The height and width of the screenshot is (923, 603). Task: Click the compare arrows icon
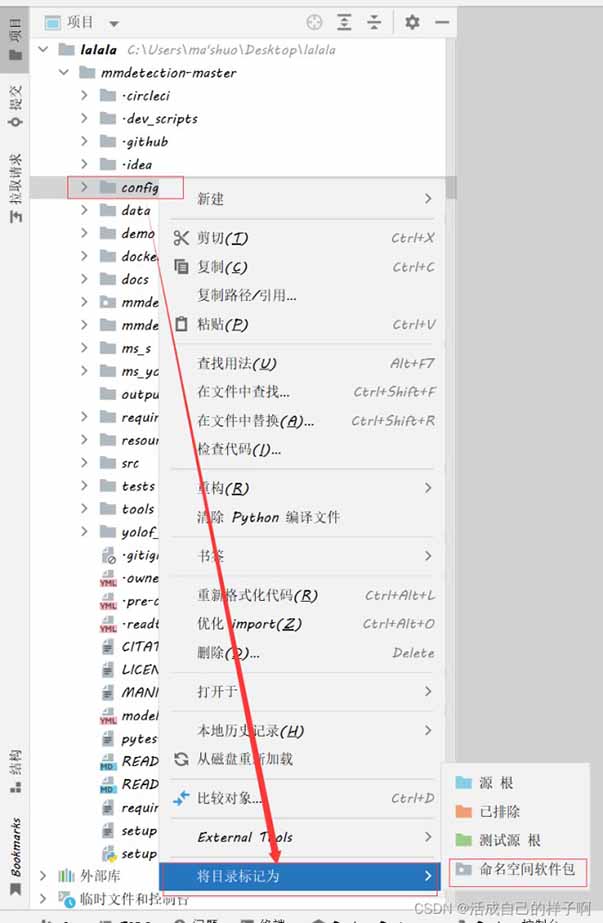[x=181, y=798]
